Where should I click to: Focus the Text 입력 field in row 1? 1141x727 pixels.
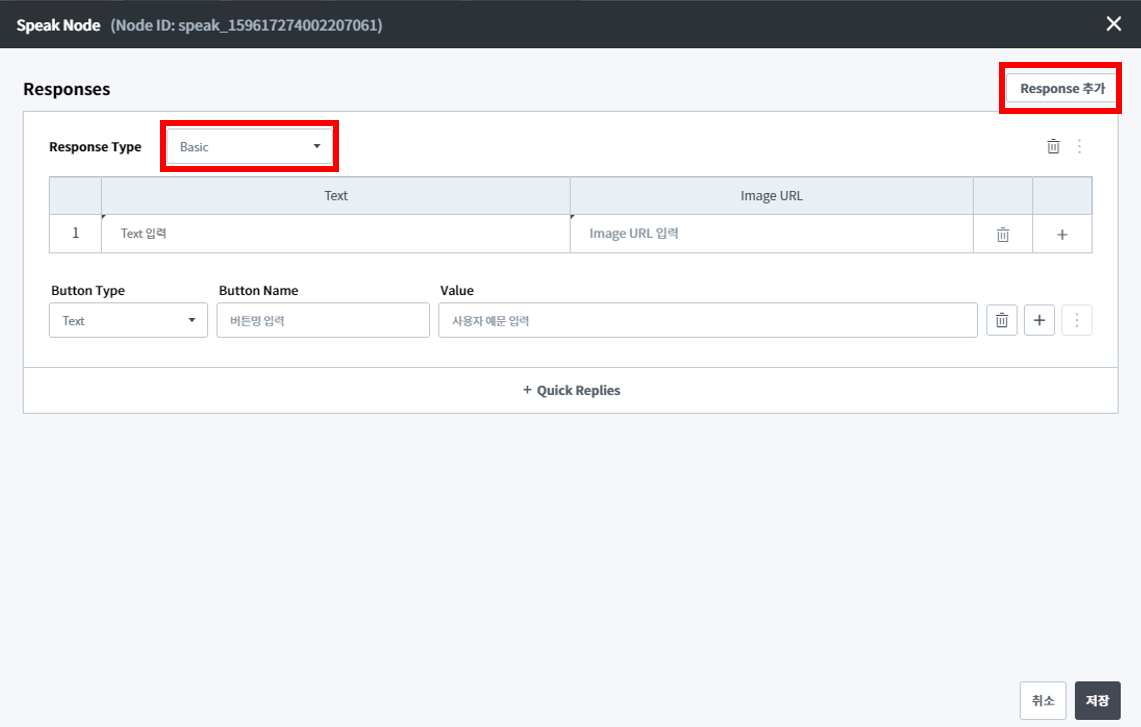click(x=335, y=234)
